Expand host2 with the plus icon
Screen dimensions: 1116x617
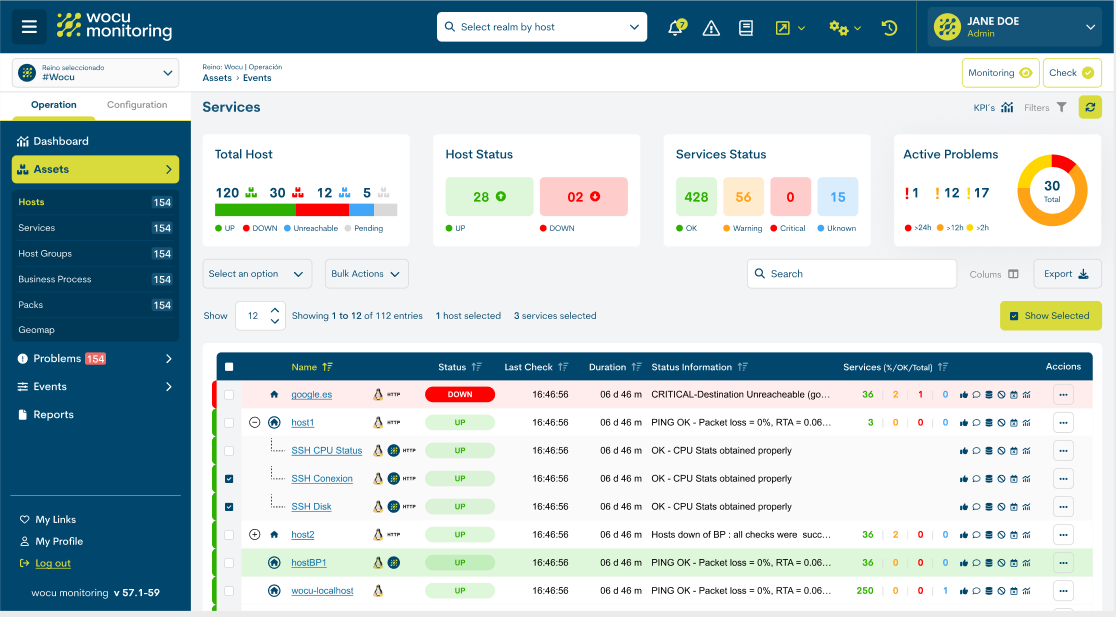click(254, 535)
